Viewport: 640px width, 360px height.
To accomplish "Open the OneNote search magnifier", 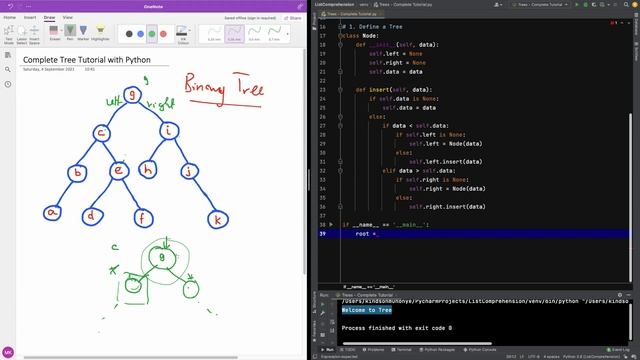I will (8, 70).
